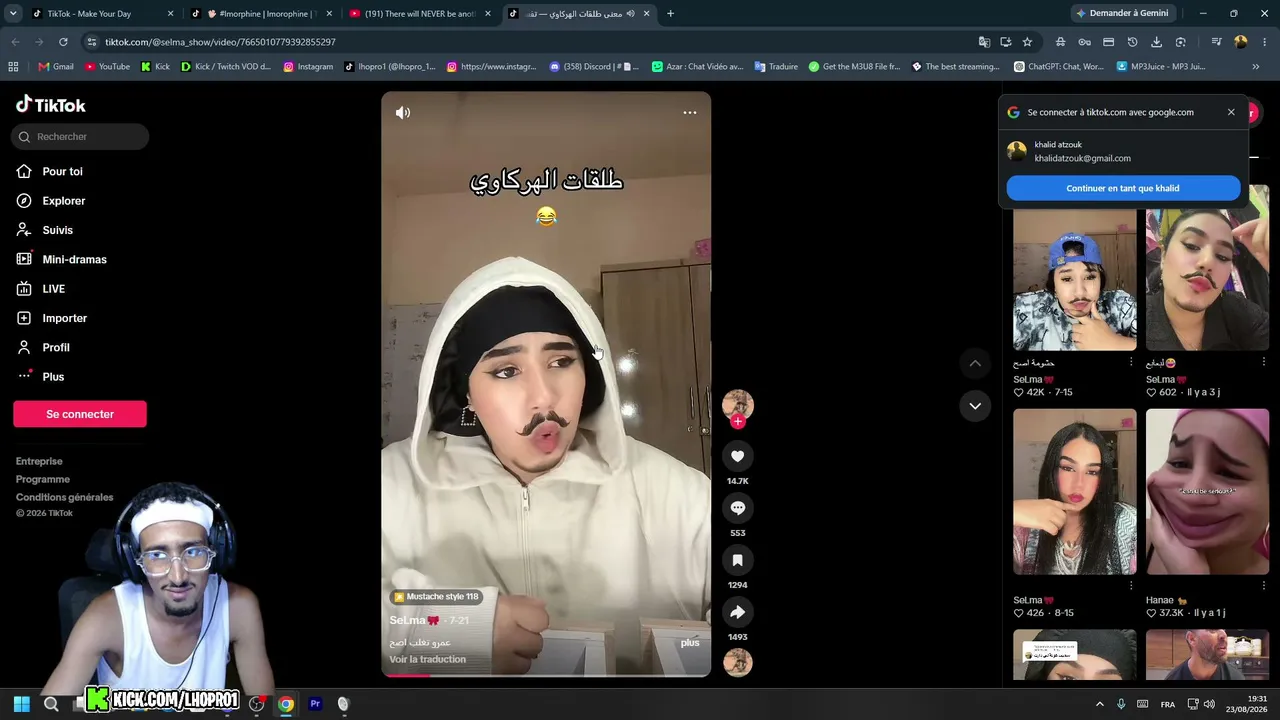
Task: Open the Chrome tab search dropdown
Action: 13,14
